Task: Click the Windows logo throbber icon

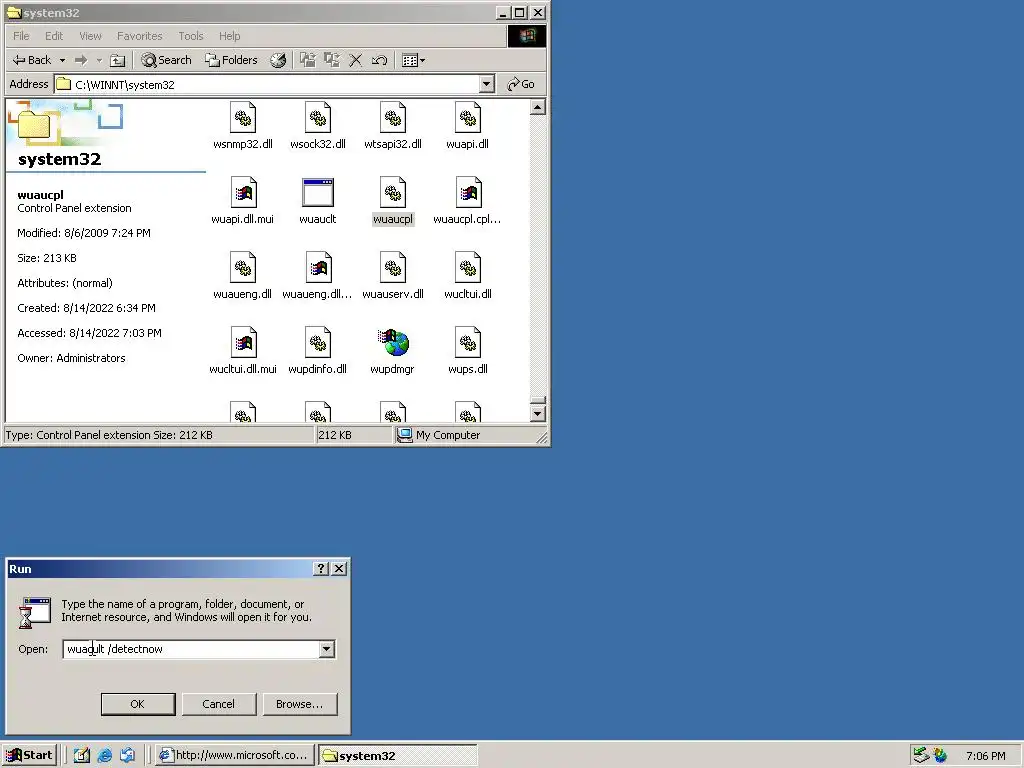Action: point(527,36)
